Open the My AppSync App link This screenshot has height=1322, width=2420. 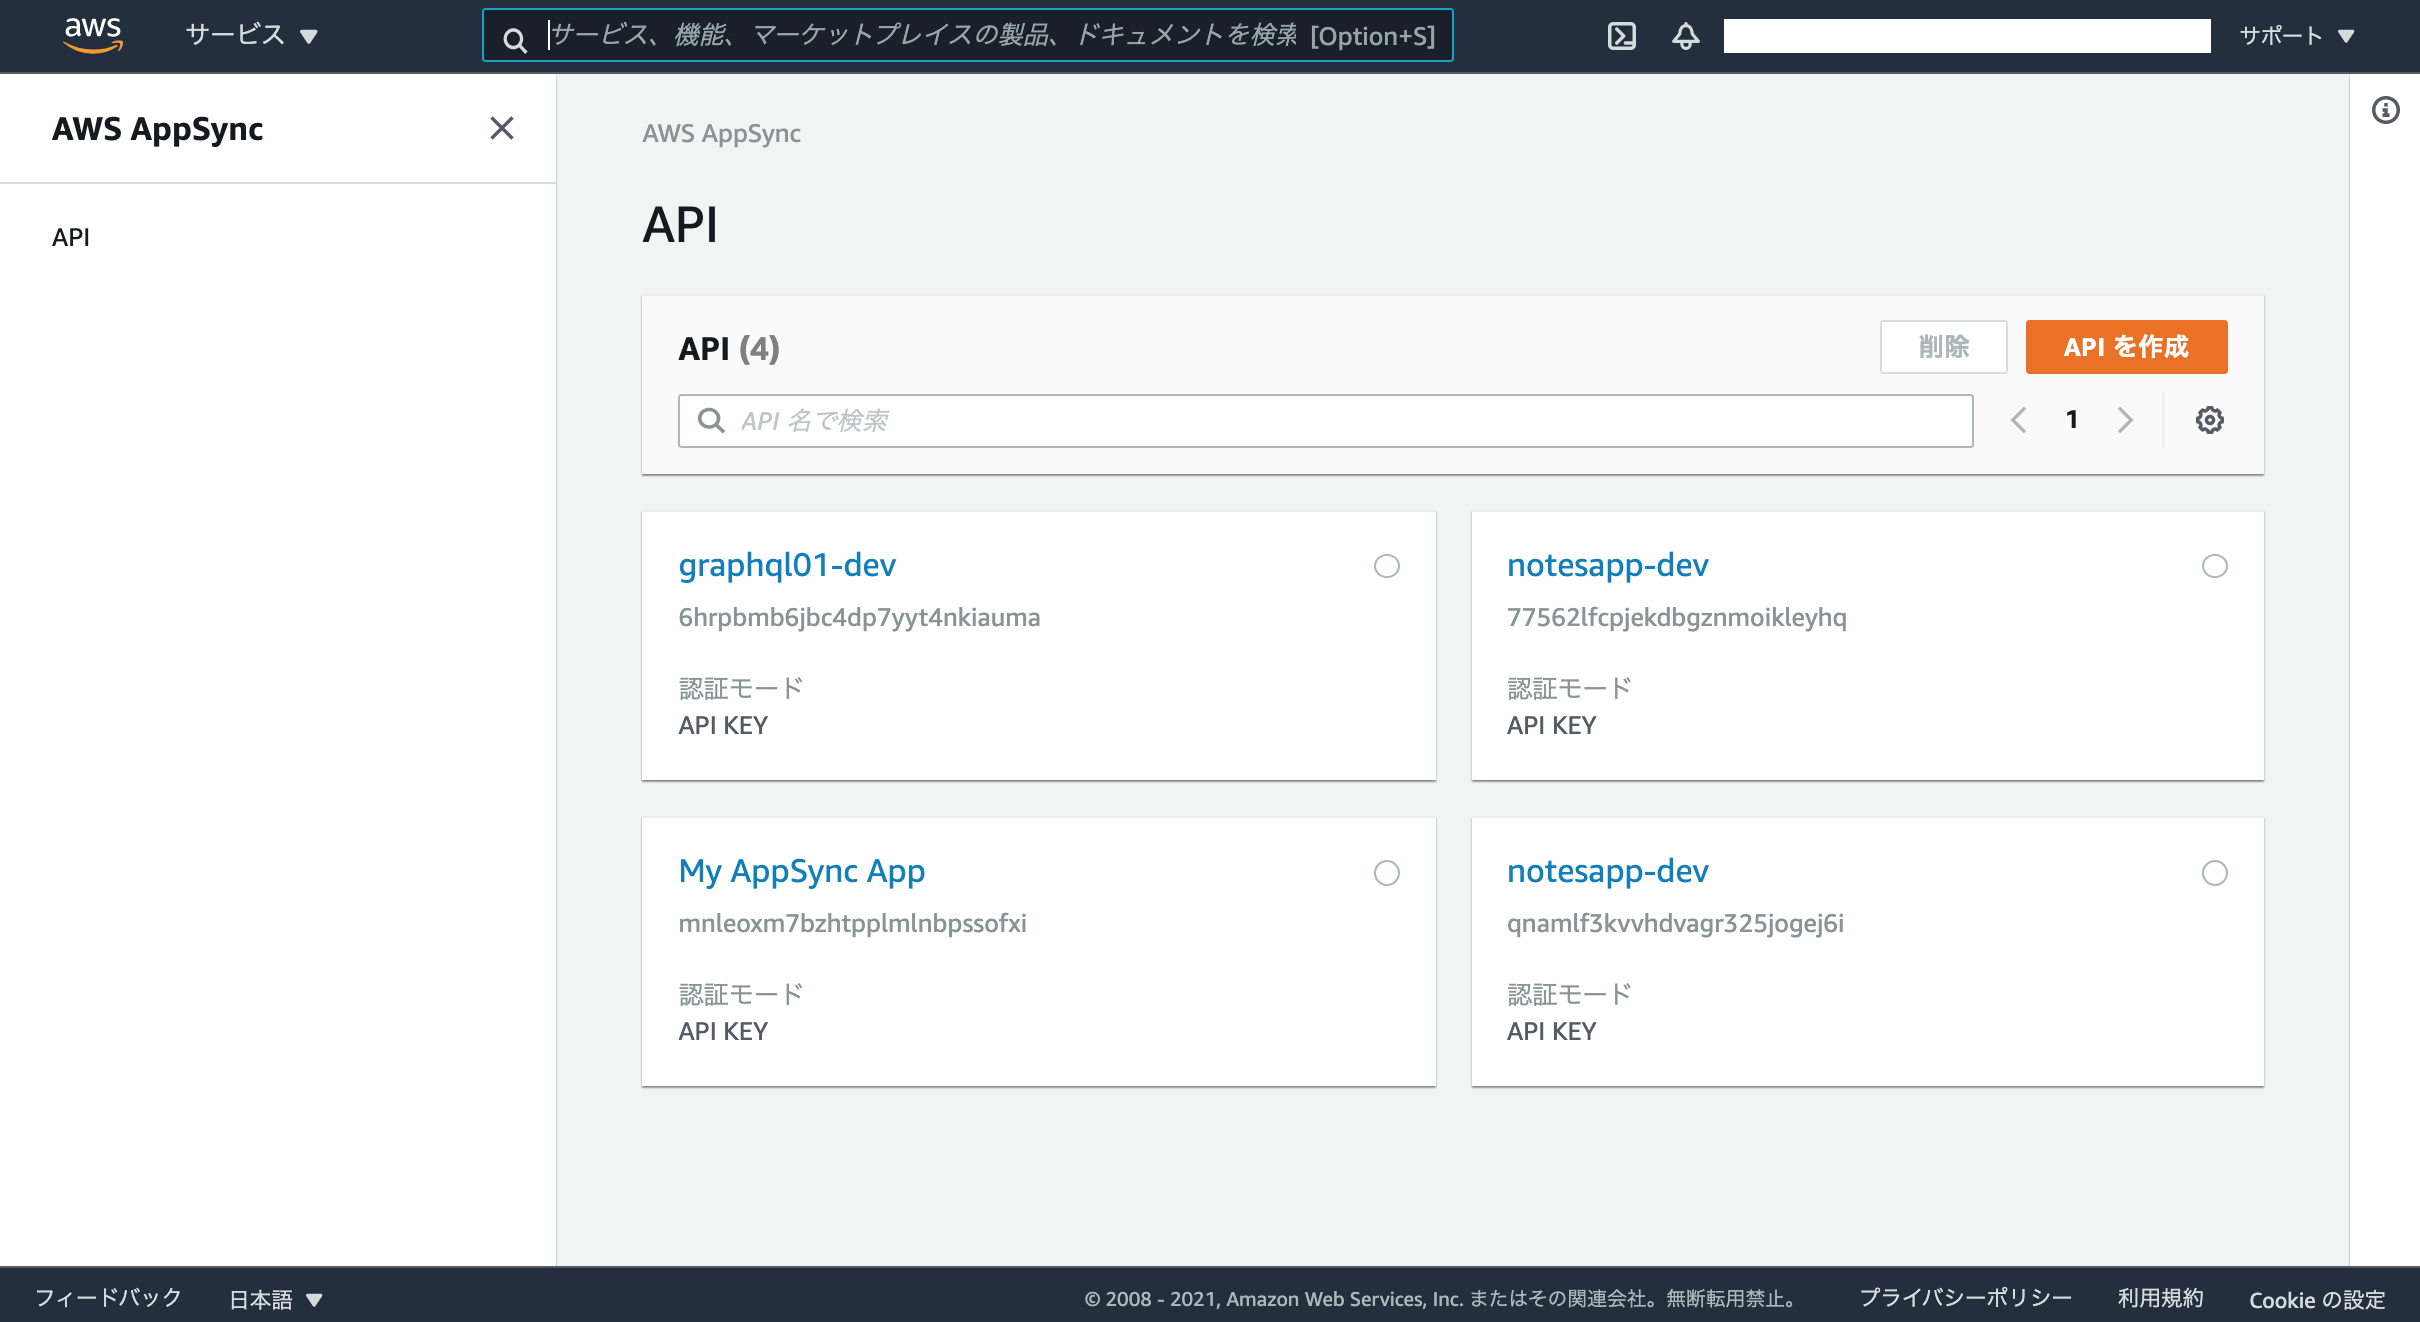[801, 871]
